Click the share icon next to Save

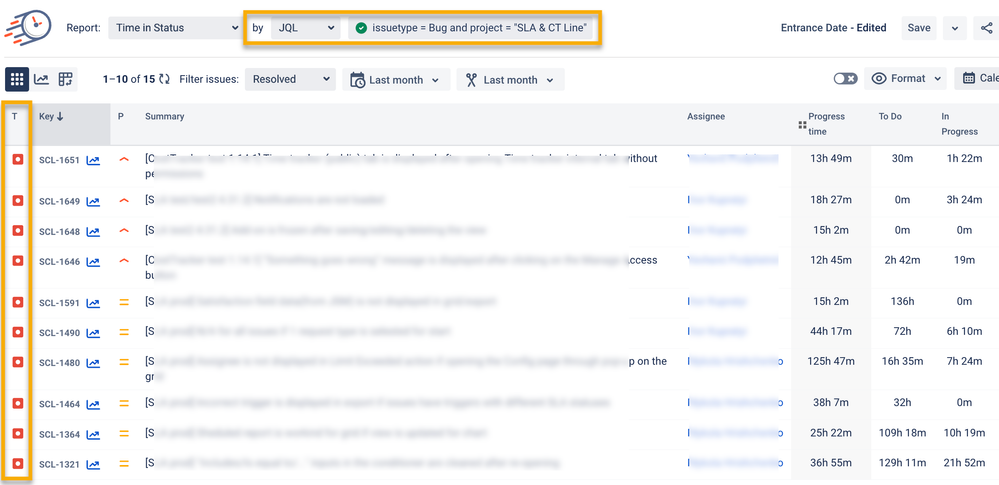coord(986,28)
